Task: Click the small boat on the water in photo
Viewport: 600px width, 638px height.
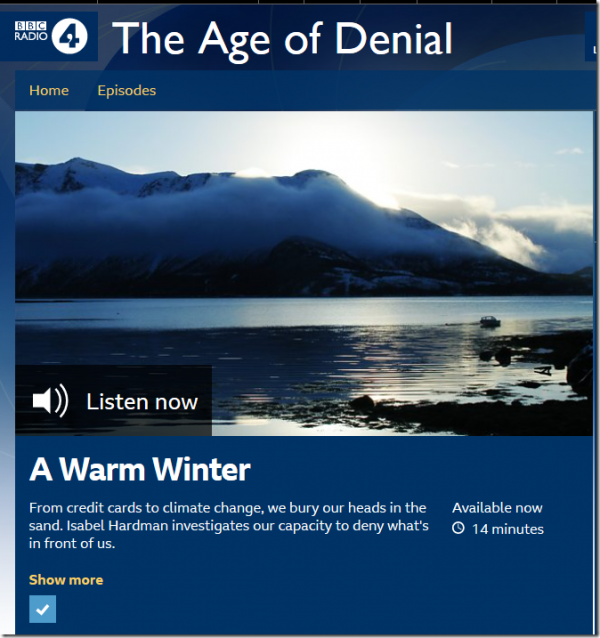Action: point(490,321)
